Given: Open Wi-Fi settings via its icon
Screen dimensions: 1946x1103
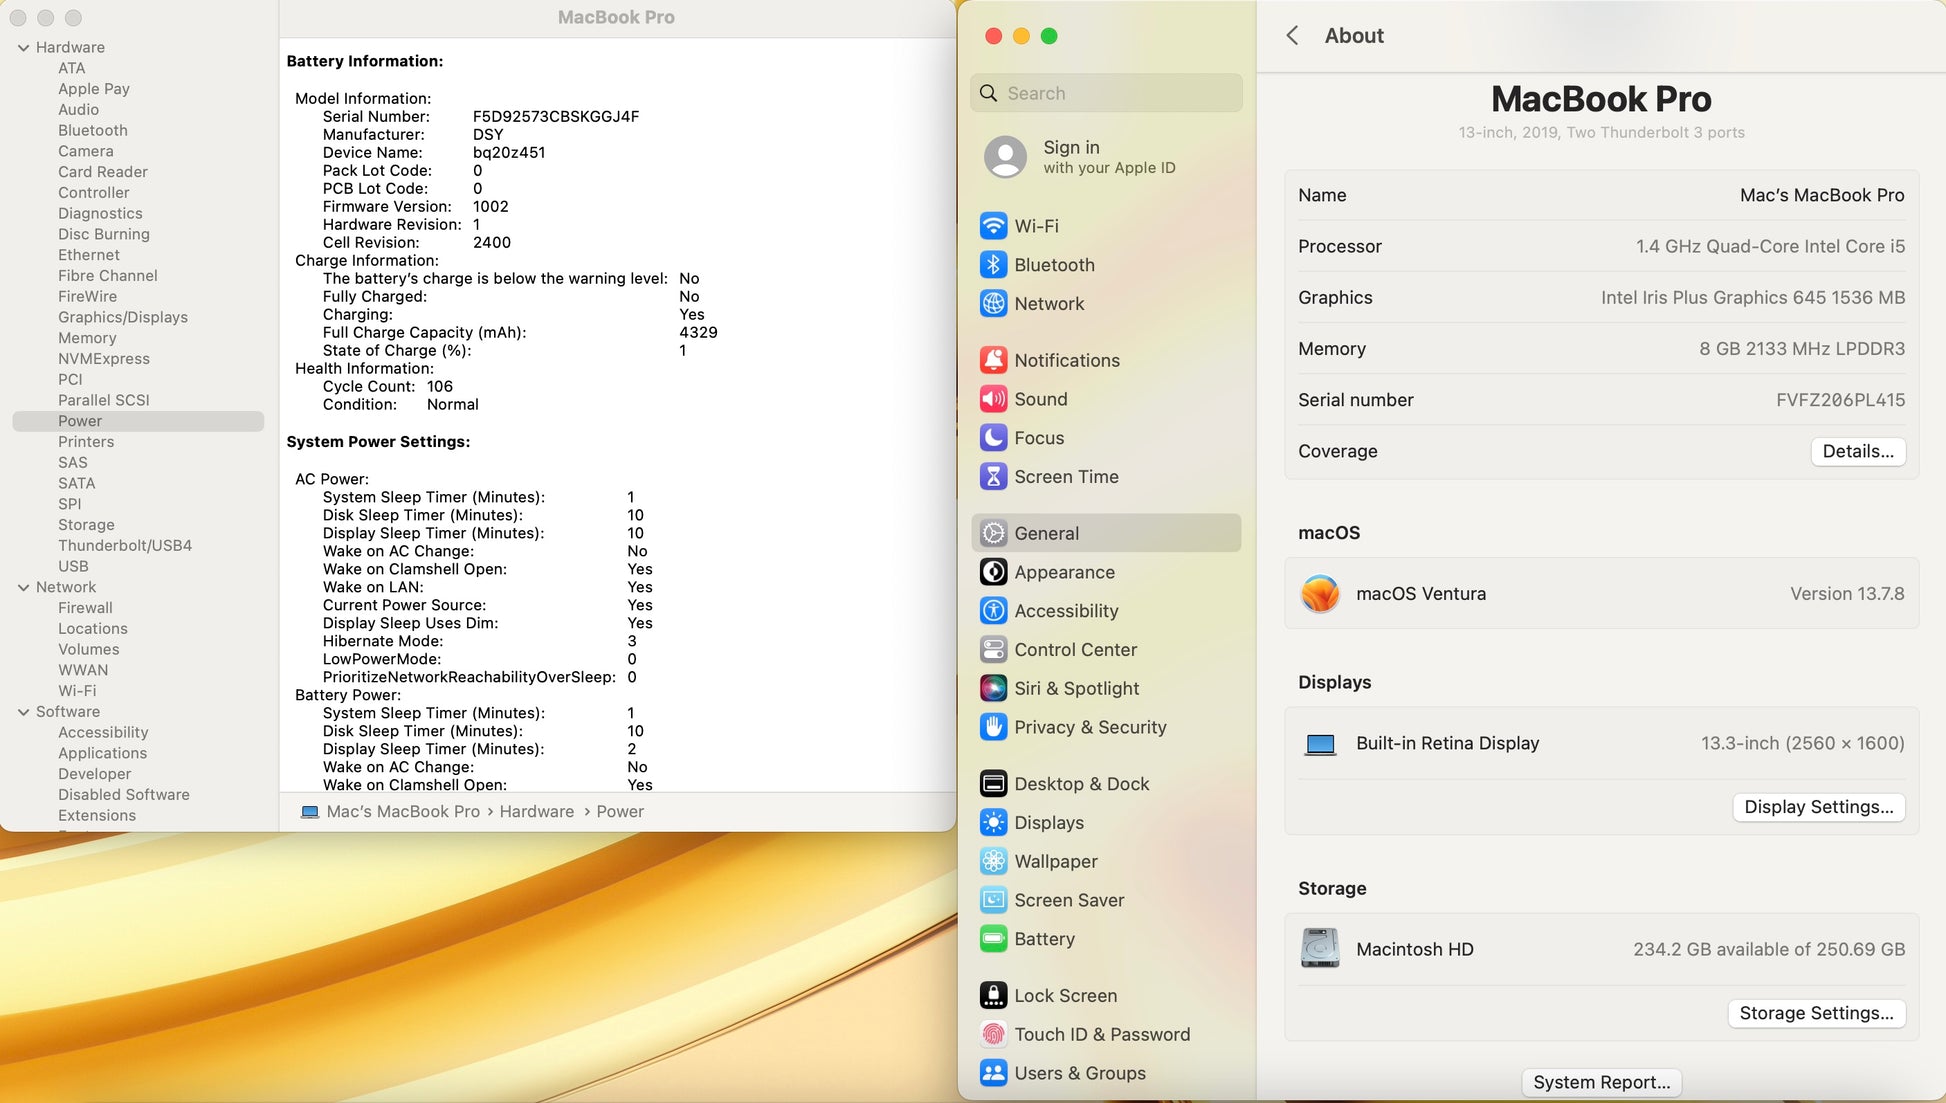Looking at the screenshot, I should click(x=993, y=226).
